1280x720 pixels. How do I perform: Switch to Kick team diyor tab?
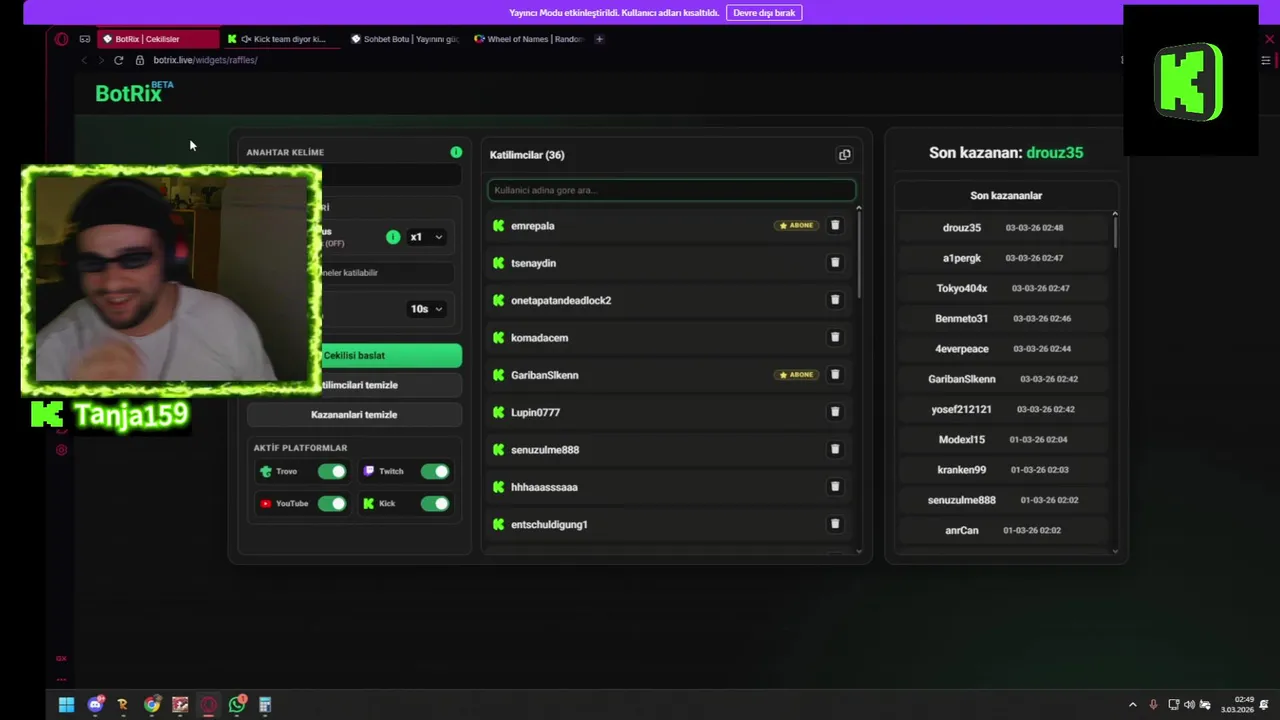282,39
